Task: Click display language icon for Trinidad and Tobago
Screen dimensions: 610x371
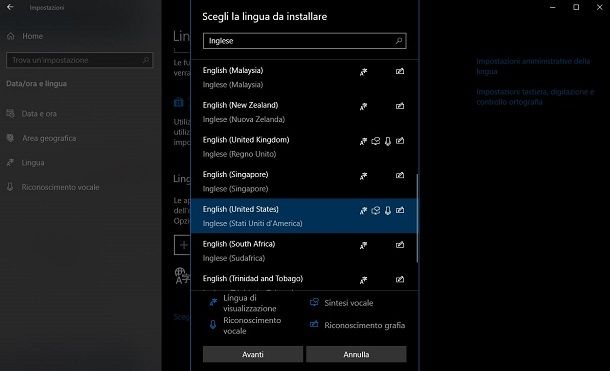Action: (363, 280)
